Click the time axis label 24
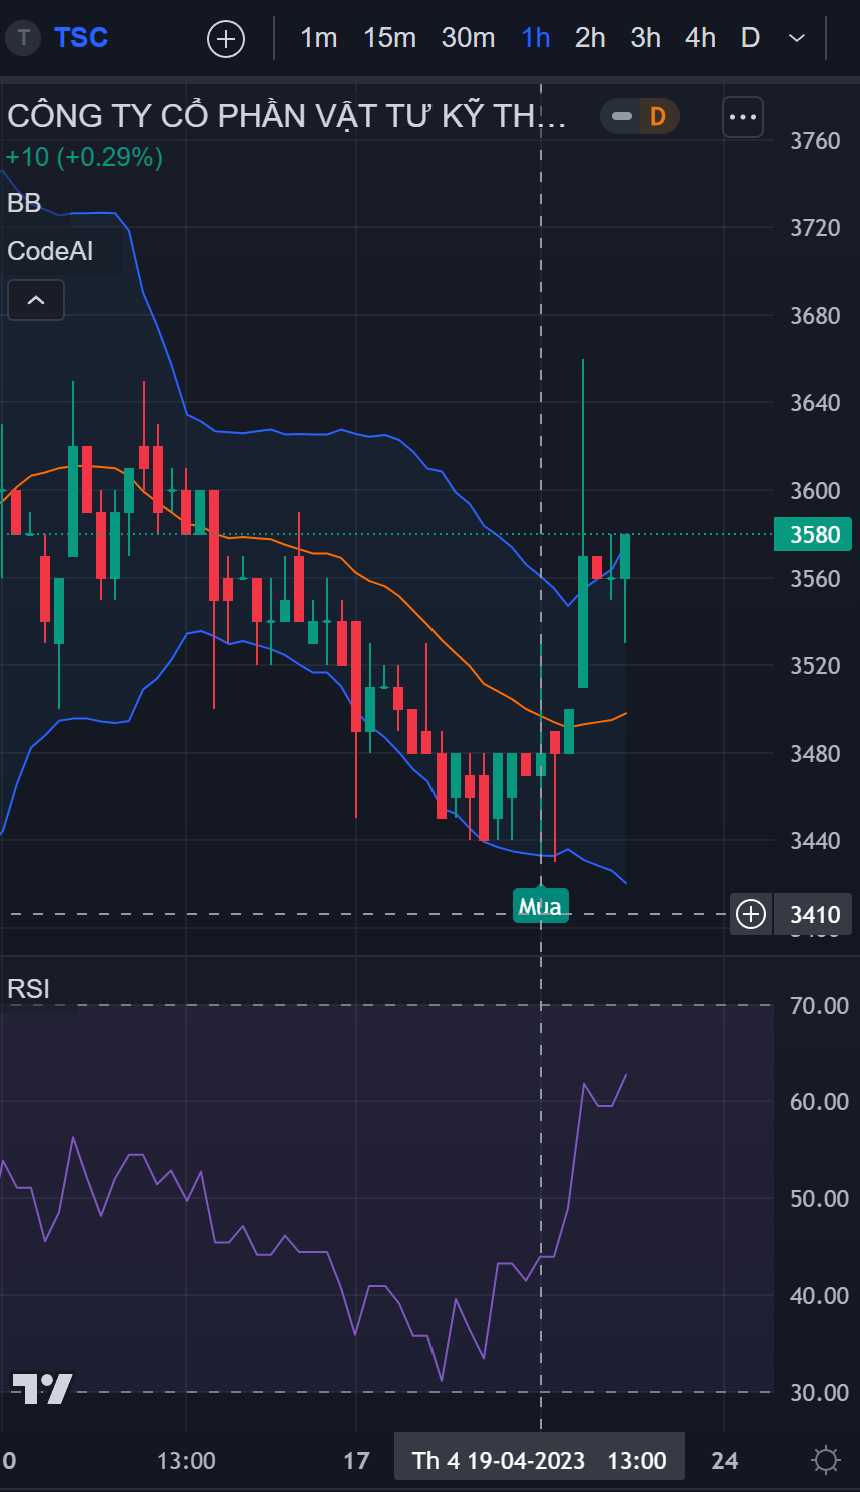Viewport: 860px width, 1492px height. (x=725, y=1460)
